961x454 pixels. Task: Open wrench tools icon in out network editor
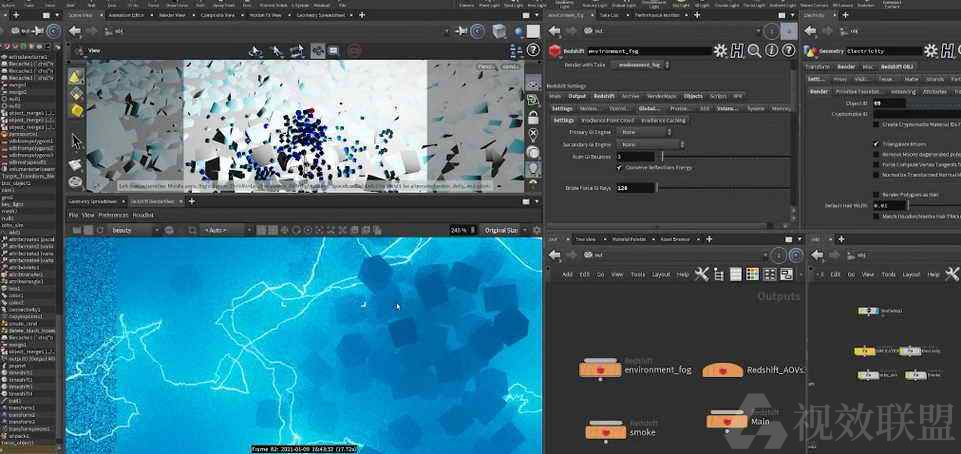[x=702, y=274]
